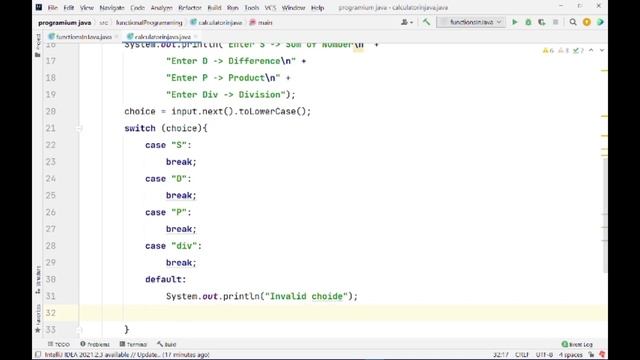
Task: Click the src breadcrumb
Action: tap(104, 23)
